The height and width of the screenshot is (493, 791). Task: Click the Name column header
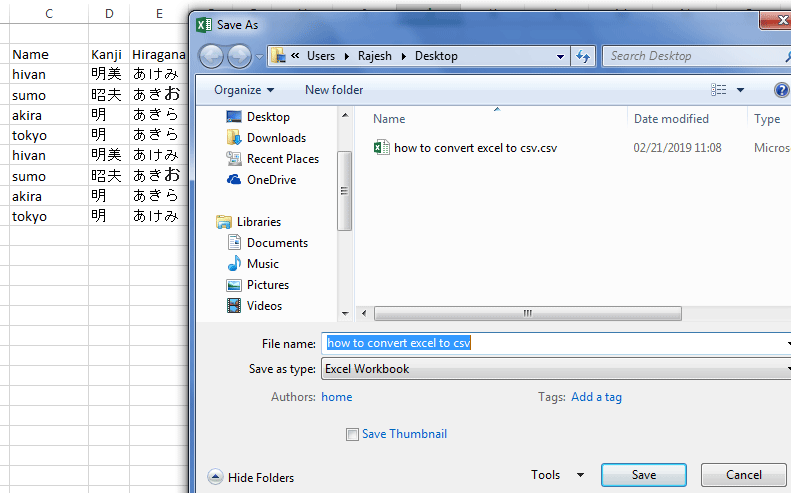(390, 119)
